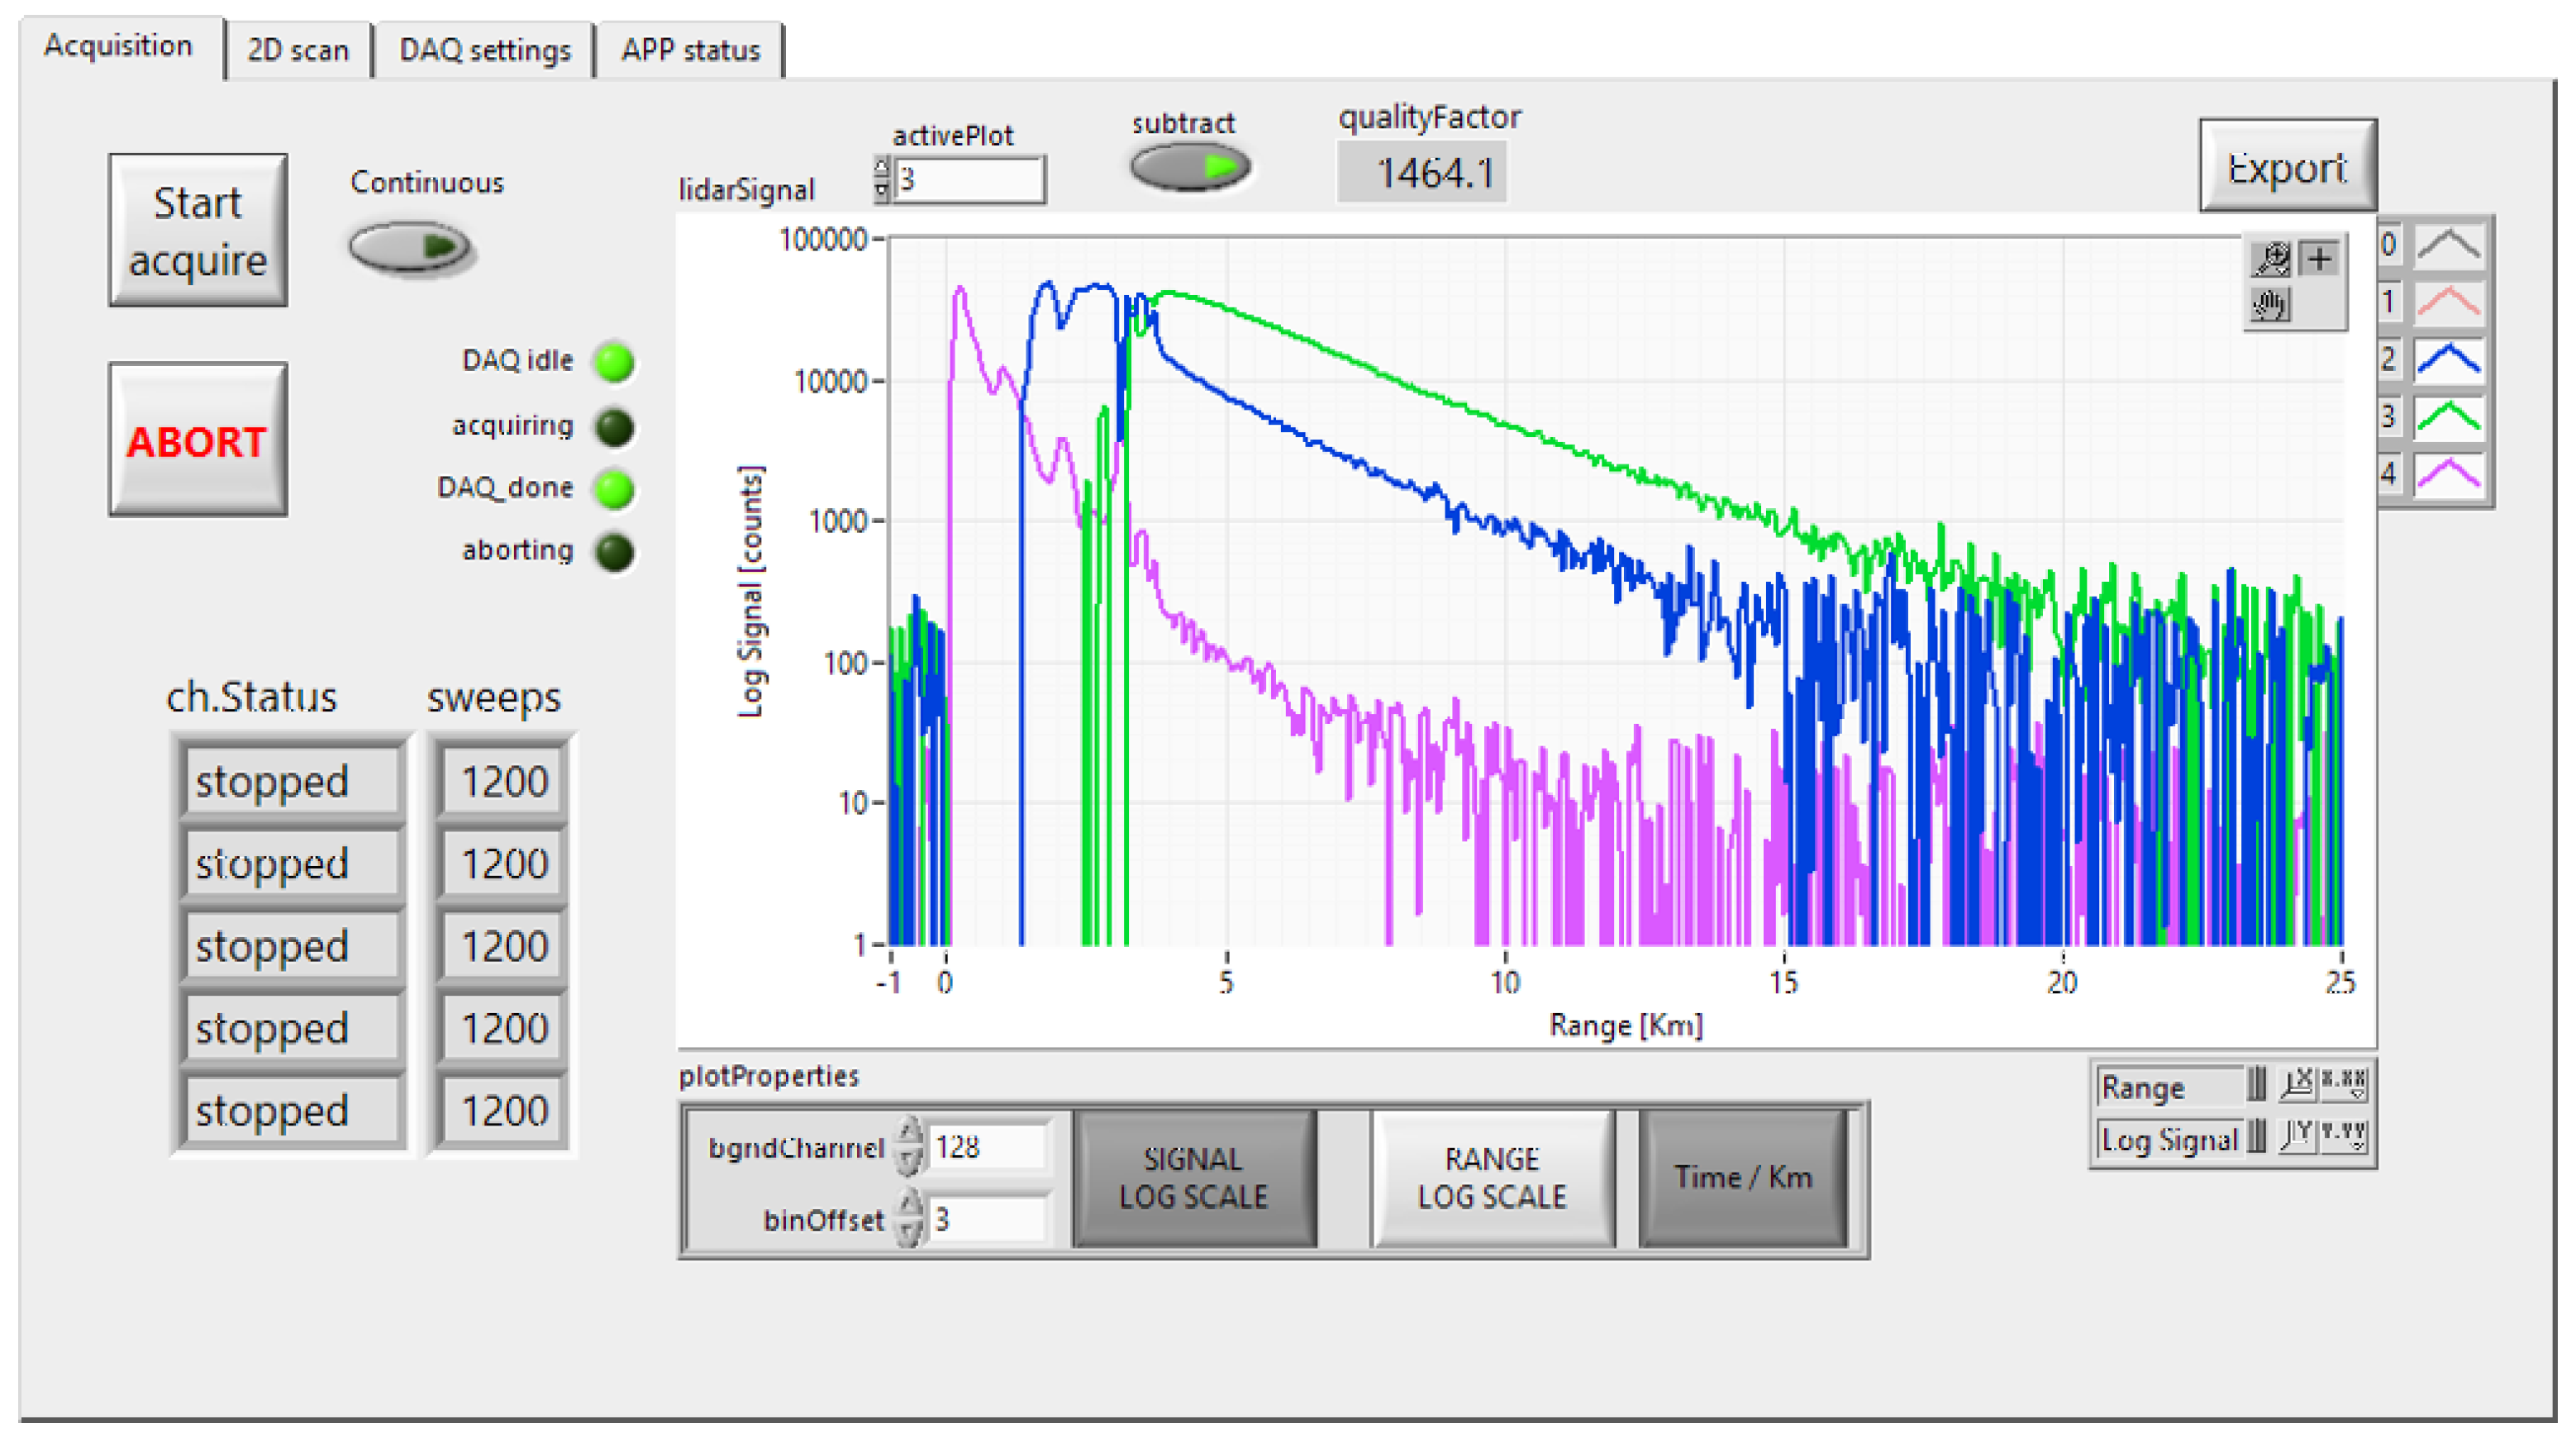Viewport: 2576px width, 1437px height.
Task: Toggle the Range axis scale lock
Action: pos(2256,1084)
